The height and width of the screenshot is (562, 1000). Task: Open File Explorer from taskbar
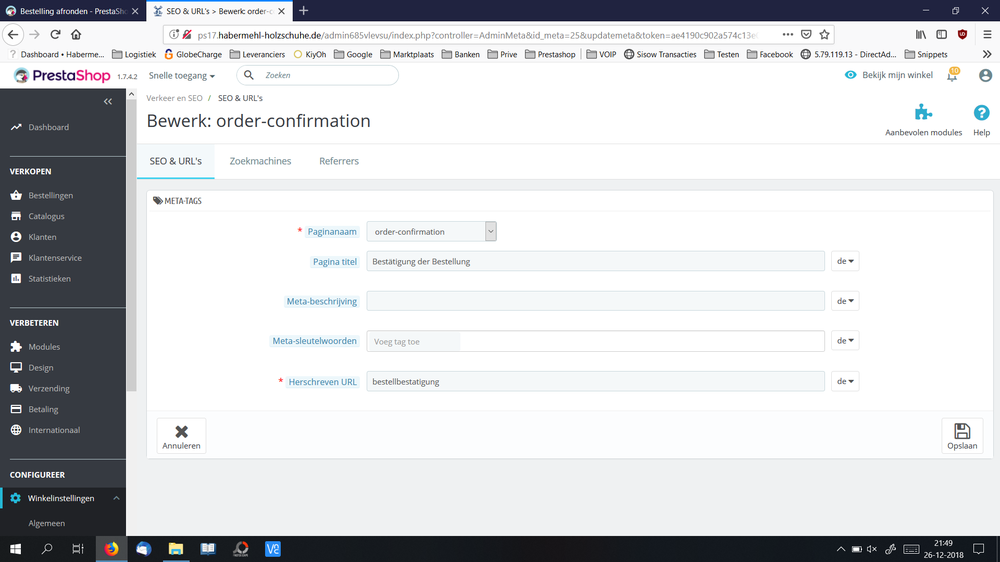point(176,549)
